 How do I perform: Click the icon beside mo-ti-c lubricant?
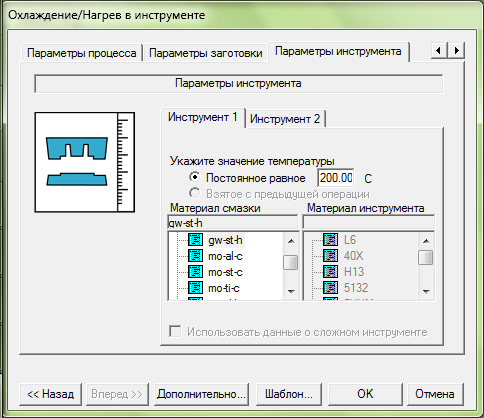pos(195,288)
